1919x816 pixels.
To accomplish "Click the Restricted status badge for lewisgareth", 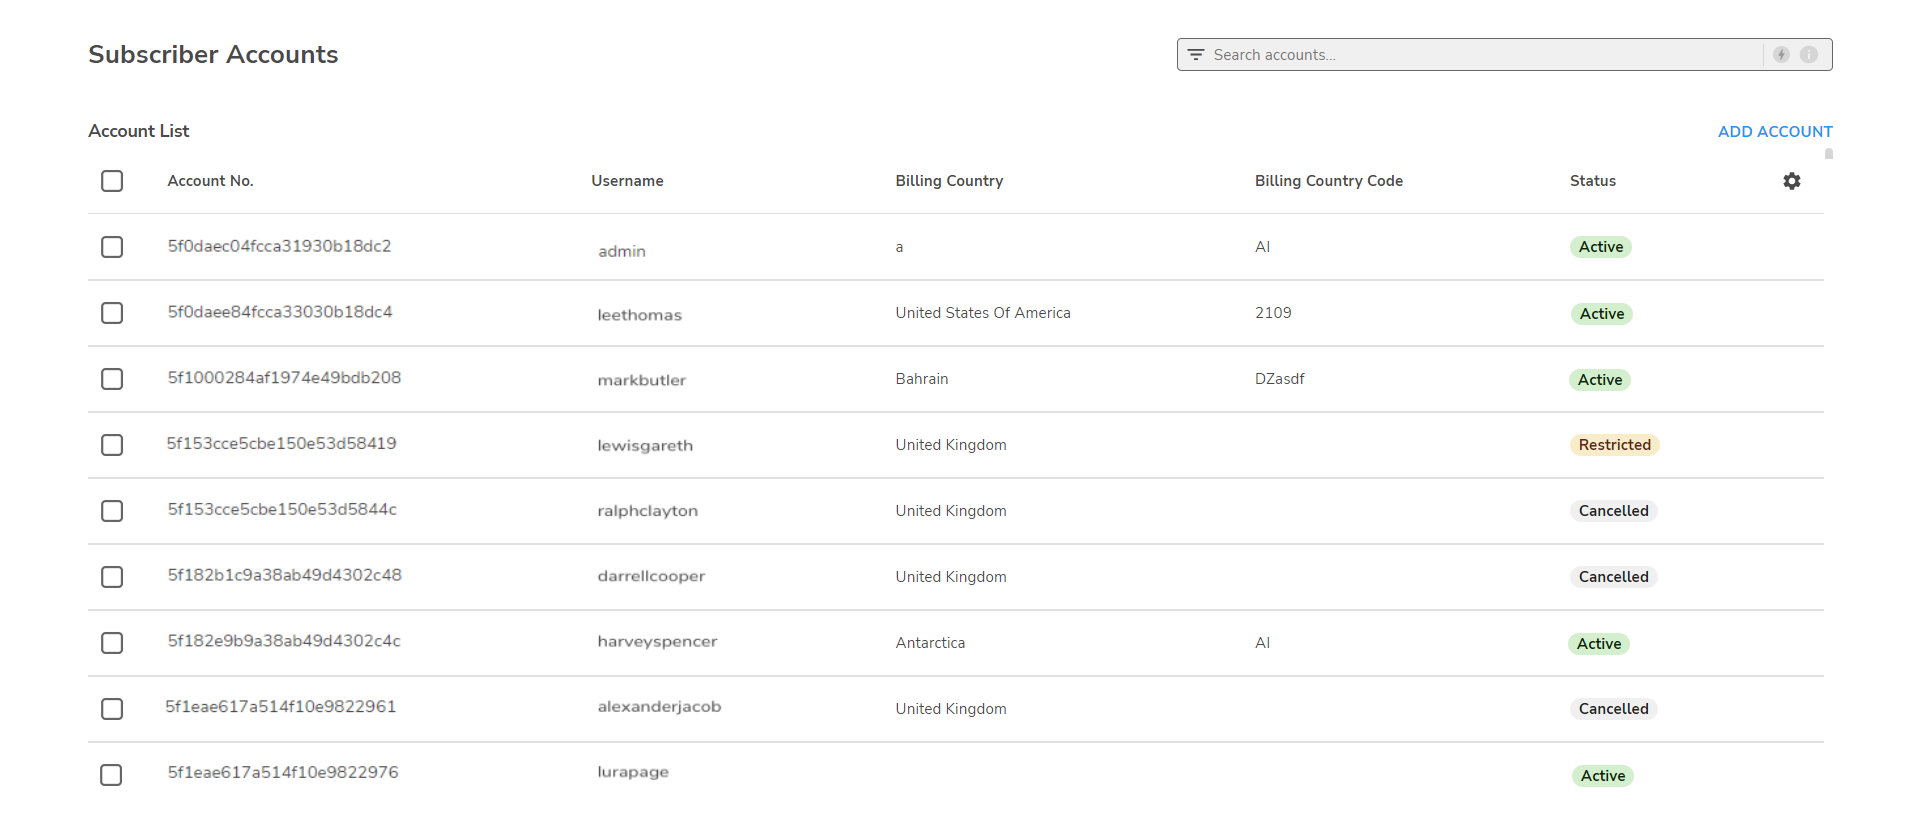I will [x=1614, y=445].
